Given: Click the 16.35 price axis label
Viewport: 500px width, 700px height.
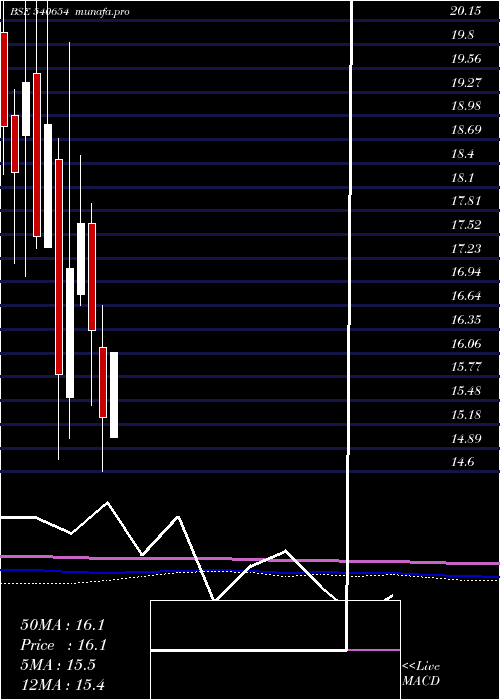Looking at the screenshot, I should 466,320.
